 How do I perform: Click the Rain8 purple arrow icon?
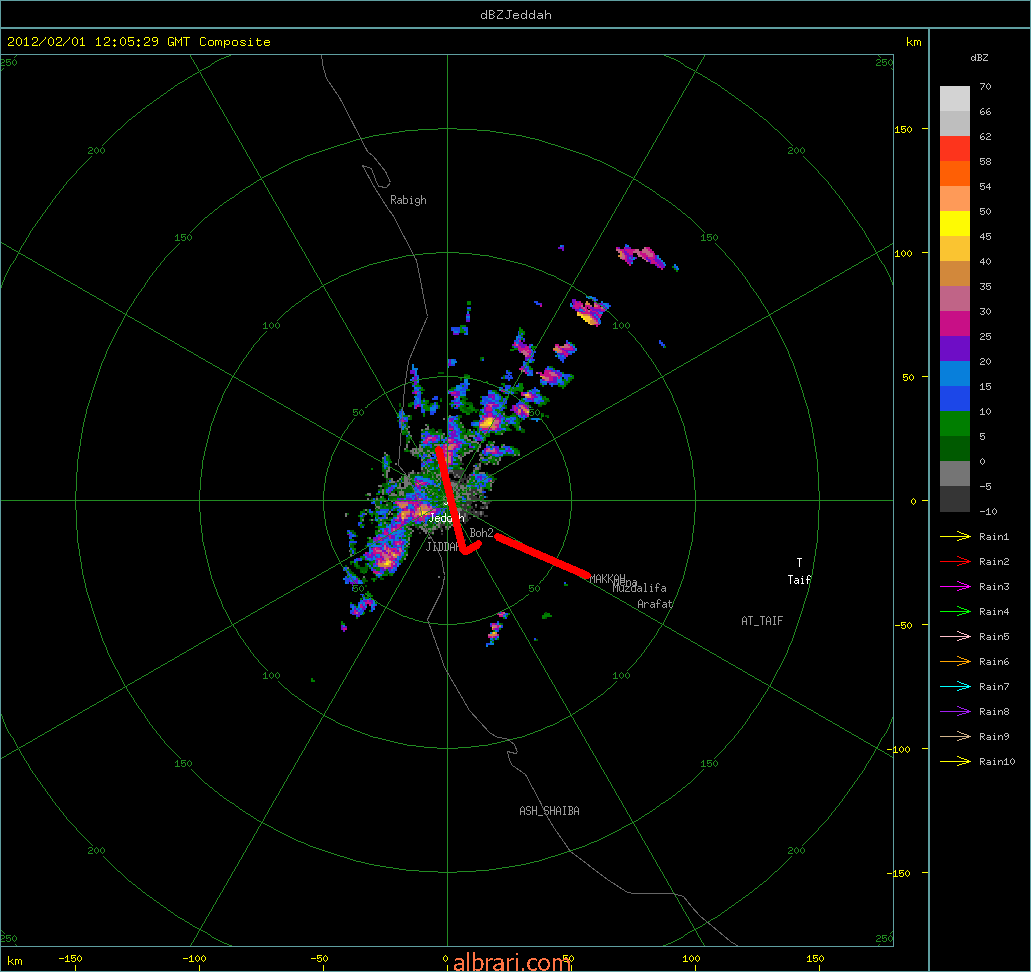pyautogui.click(x=955, y=712)
